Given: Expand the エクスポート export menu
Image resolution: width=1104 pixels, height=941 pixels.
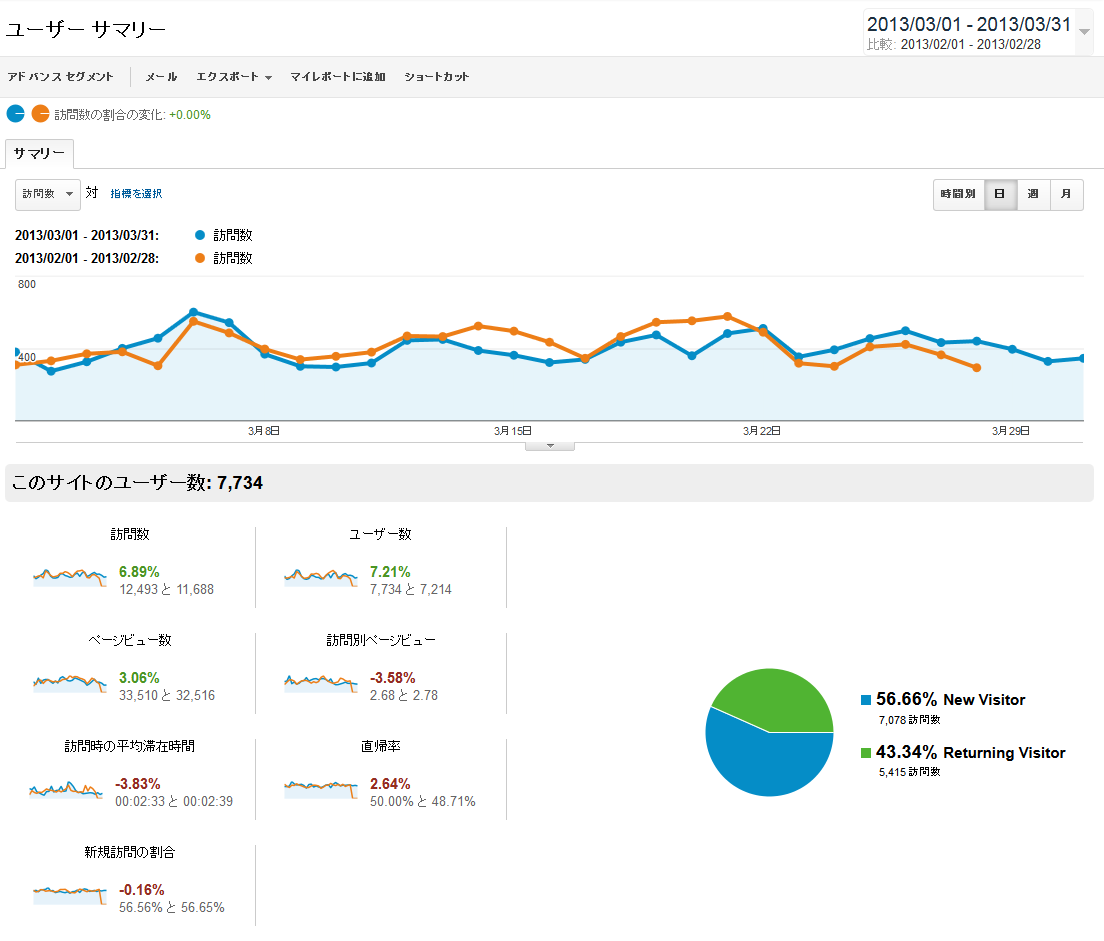Looking at the screenshot, I should pos(234,77).
